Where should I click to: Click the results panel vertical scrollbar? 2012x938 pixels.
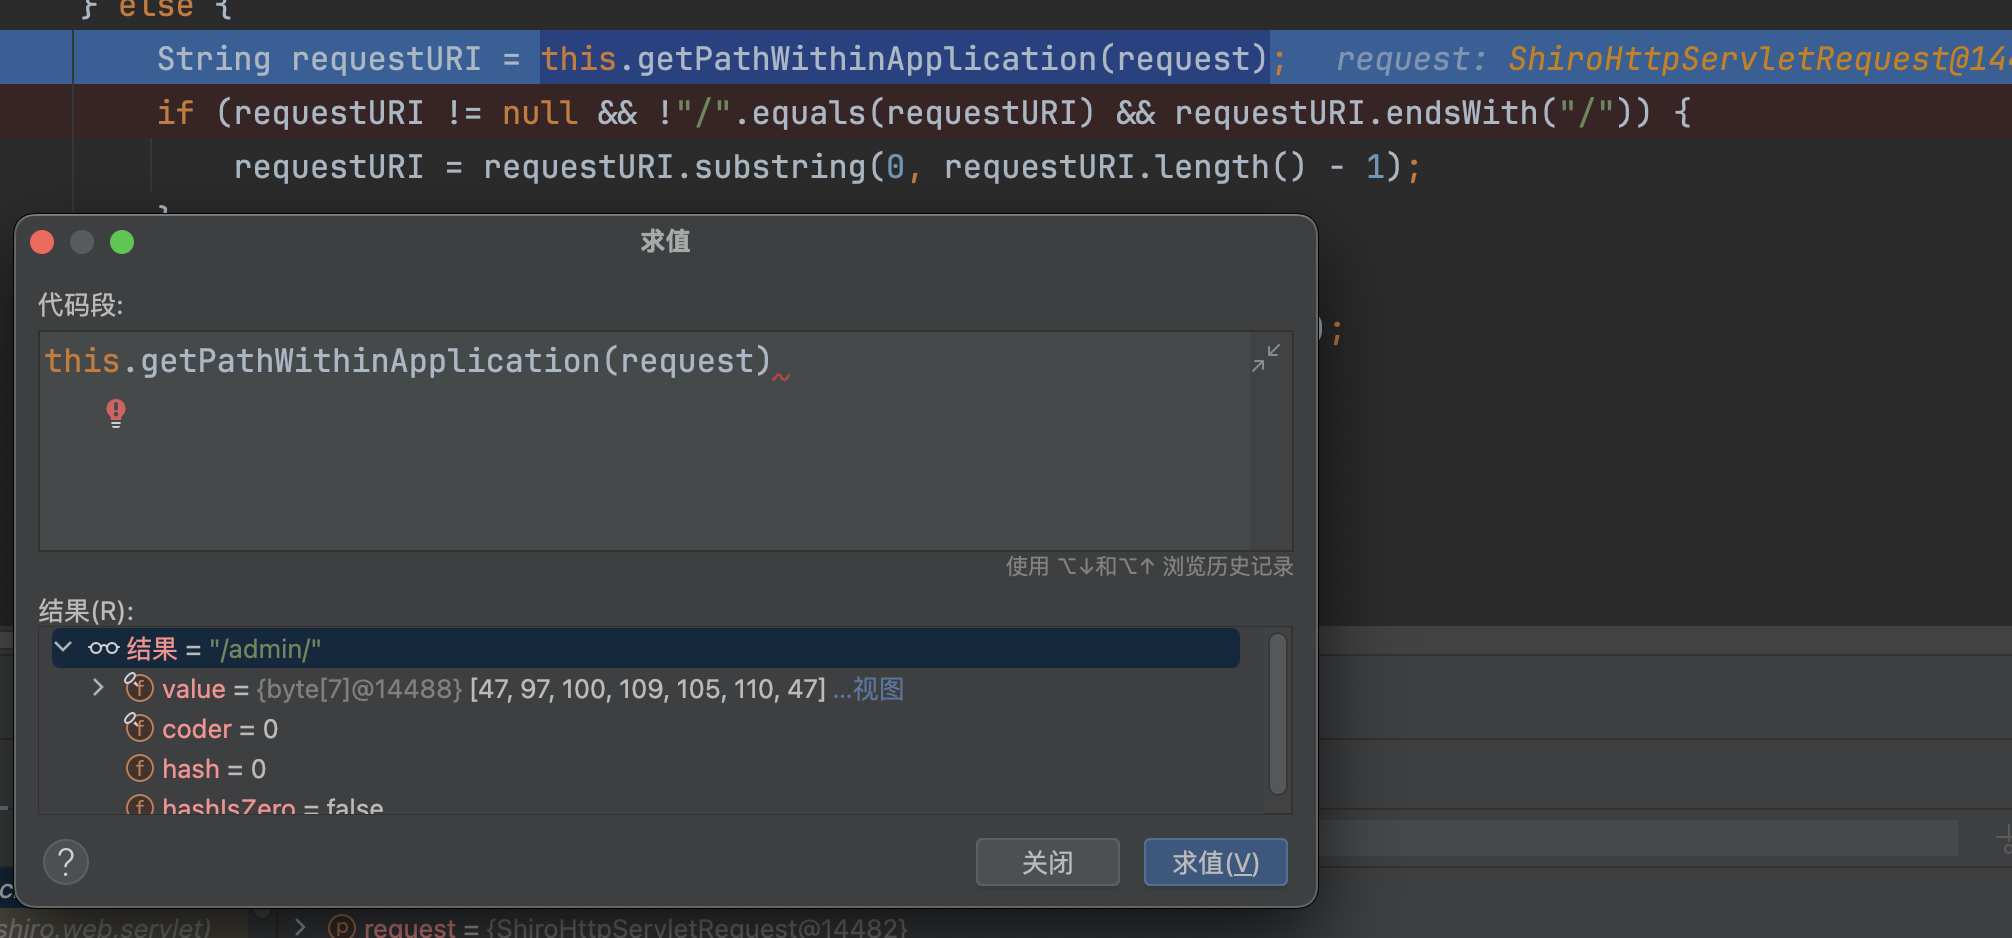click(1277, 712)
